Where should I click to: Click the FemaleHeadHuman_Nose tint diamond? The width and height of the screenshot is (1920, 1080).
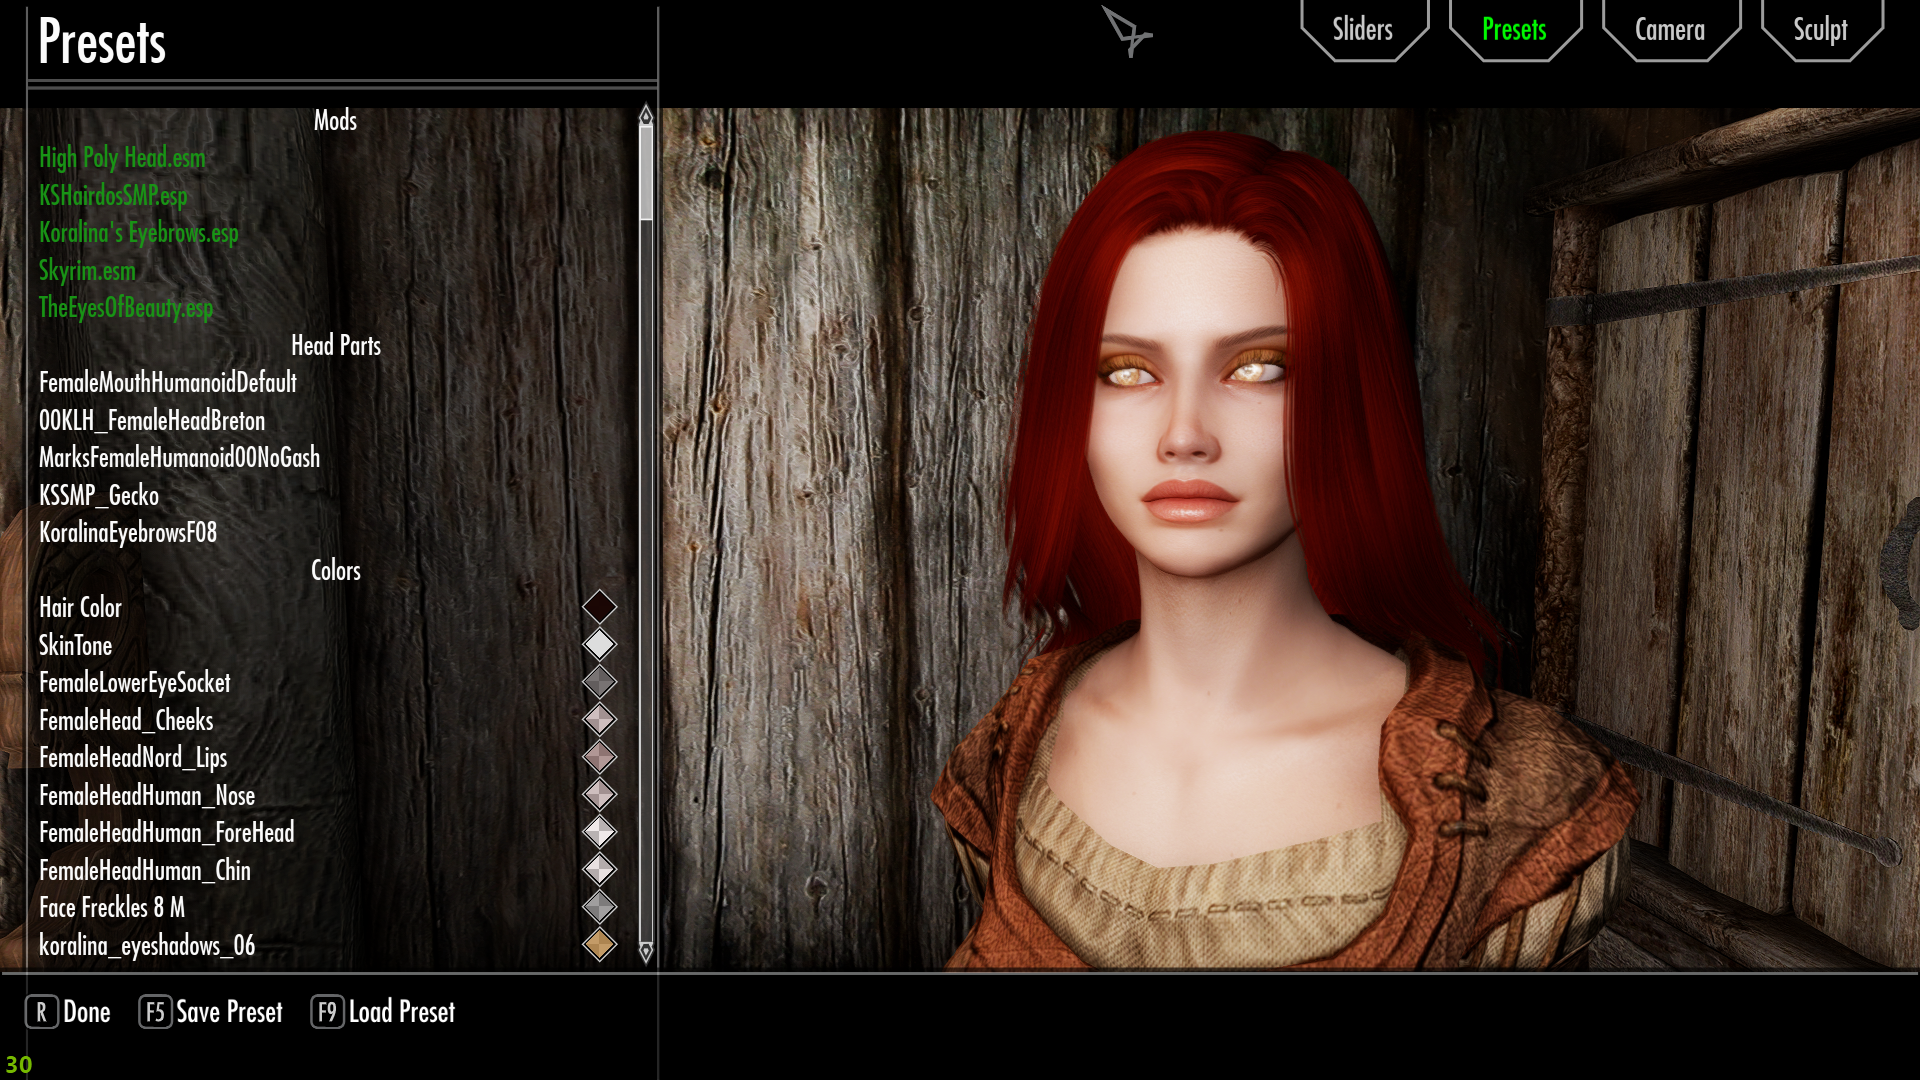click(x=599, y=795)
